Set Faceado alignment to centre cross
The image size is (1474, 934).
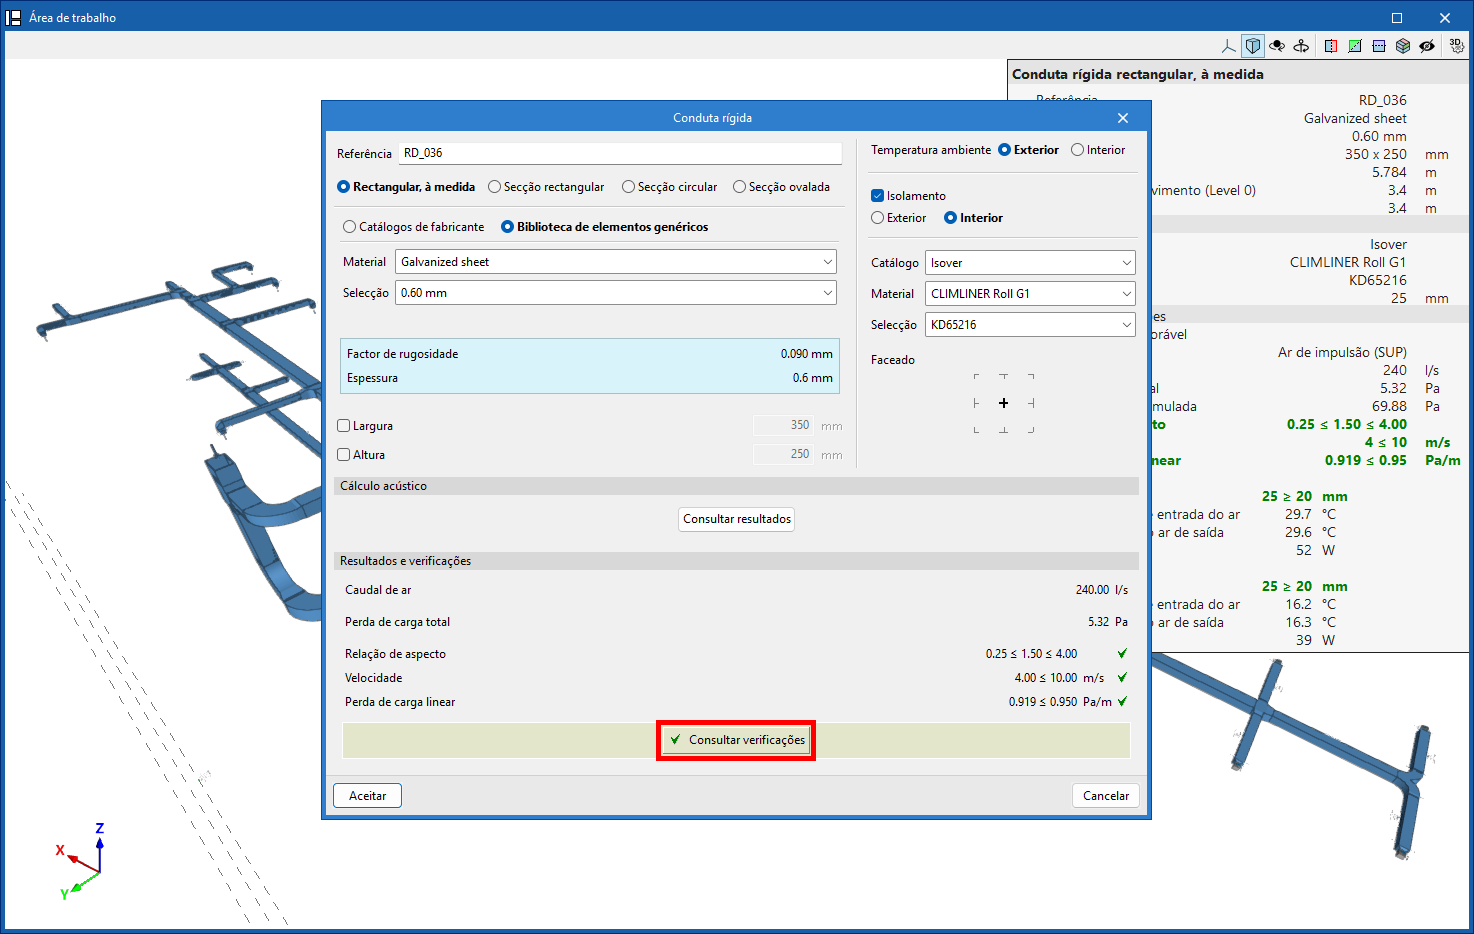[x=1003, y=403]
